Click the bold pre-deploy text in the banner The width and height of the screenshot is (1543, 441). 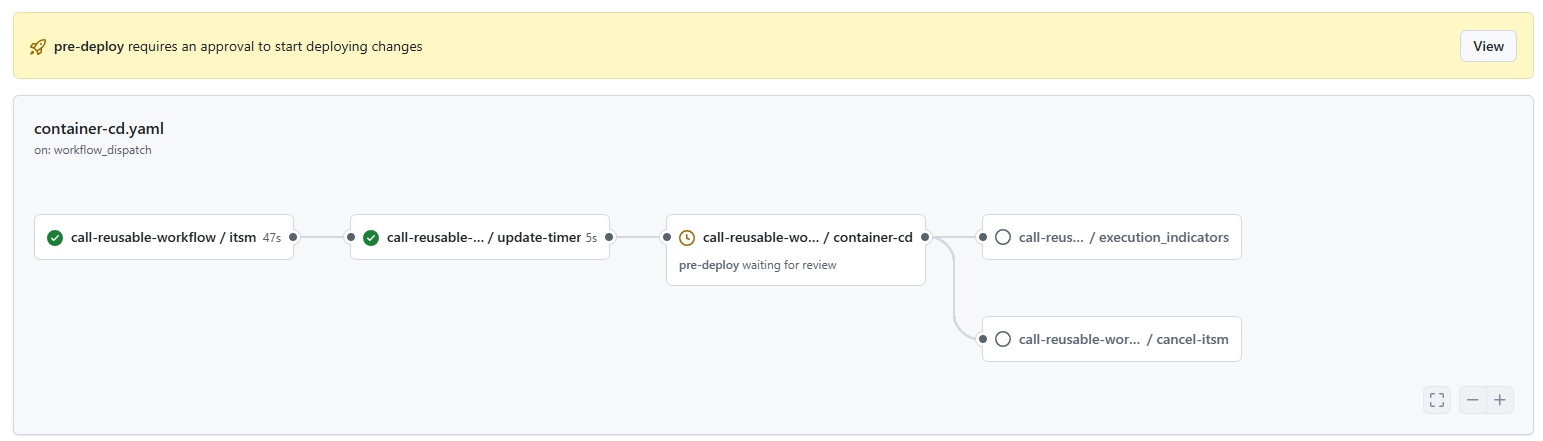pos(89,47)
